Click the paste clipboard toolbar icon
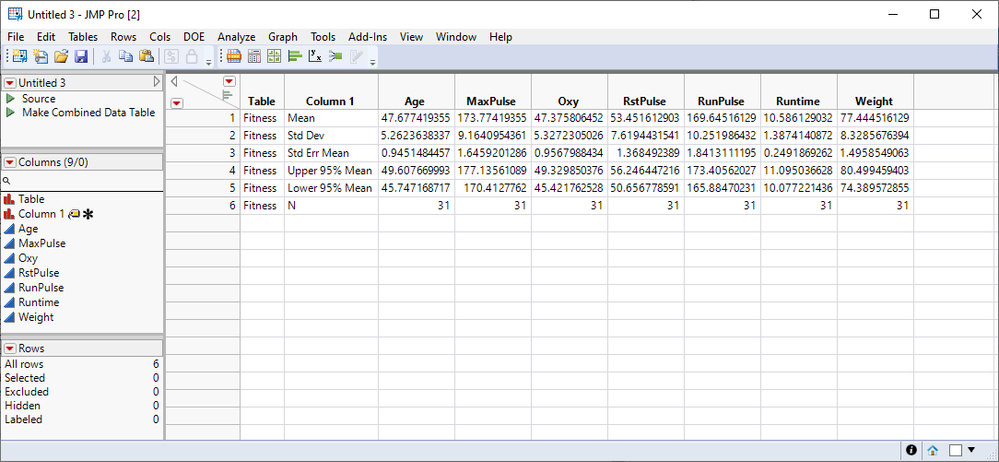Screen dimensions: 999x462 [x=146, y=57]
